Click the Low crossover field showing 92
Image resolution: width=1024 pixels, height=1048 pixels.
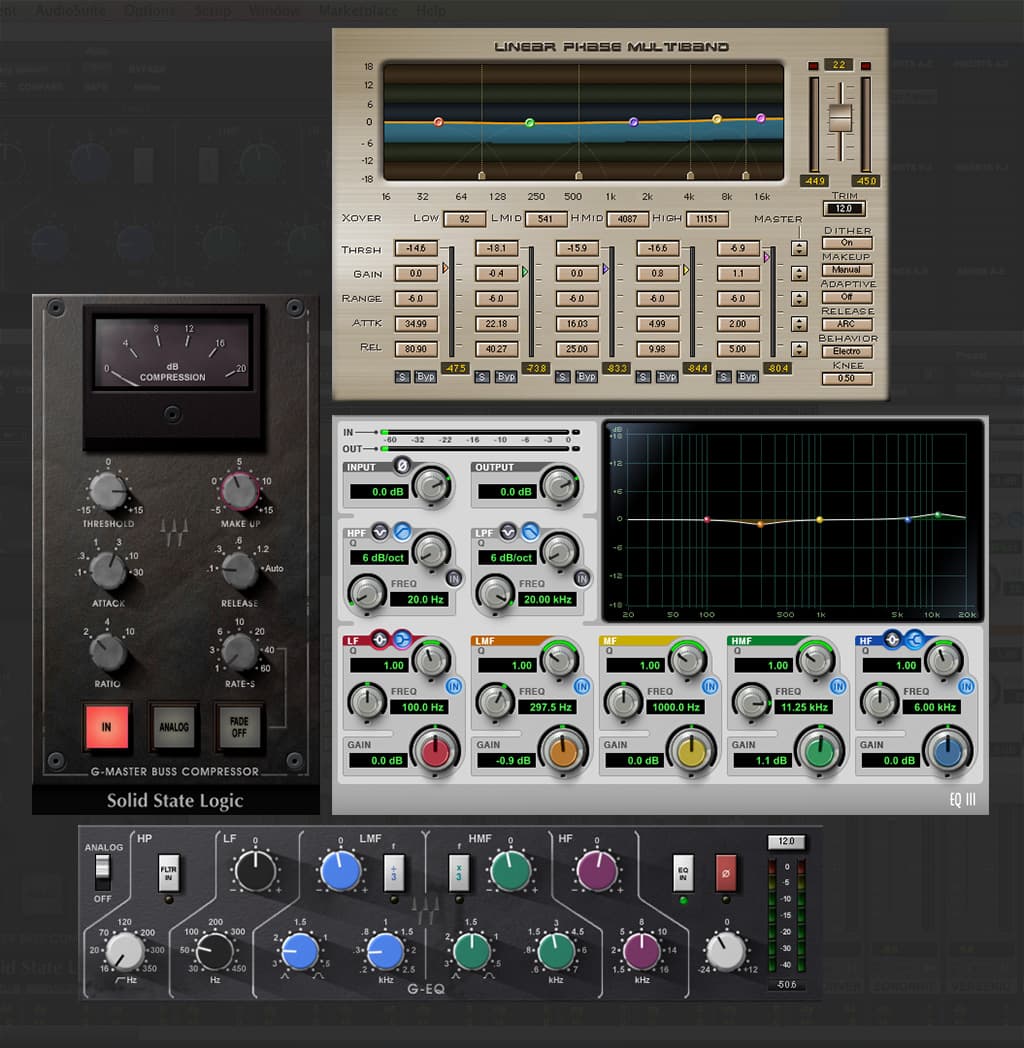pos(465,219)
